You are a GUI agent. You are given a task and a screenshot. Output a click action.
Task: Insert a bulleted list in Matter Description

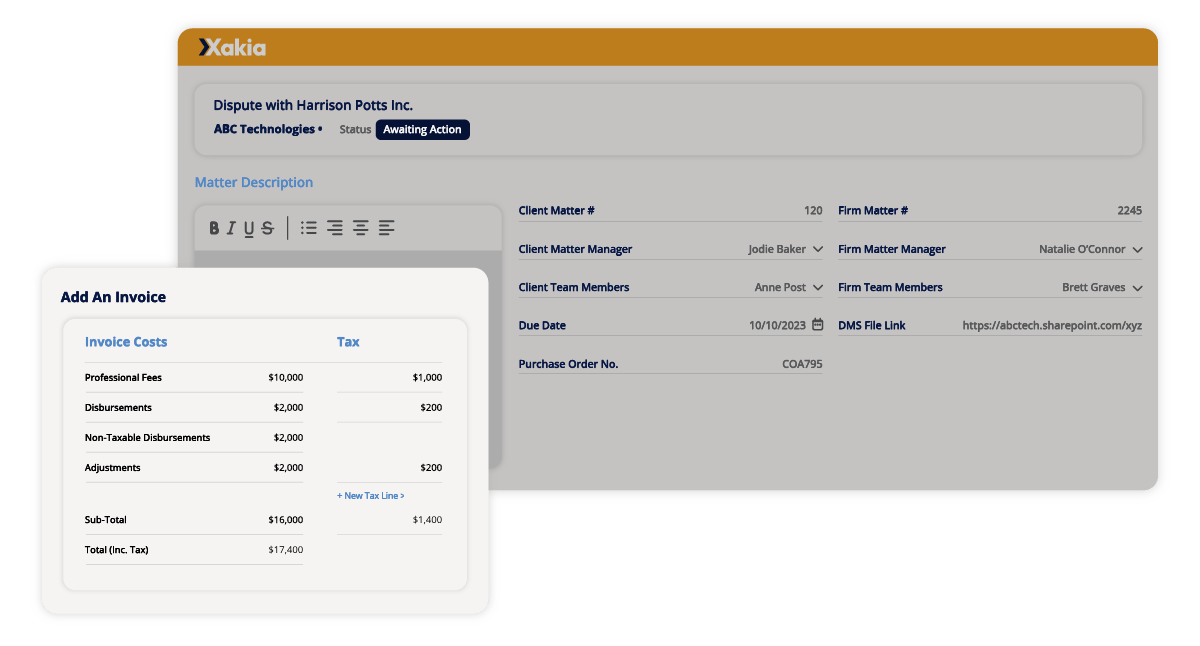(x=308, y=227)
